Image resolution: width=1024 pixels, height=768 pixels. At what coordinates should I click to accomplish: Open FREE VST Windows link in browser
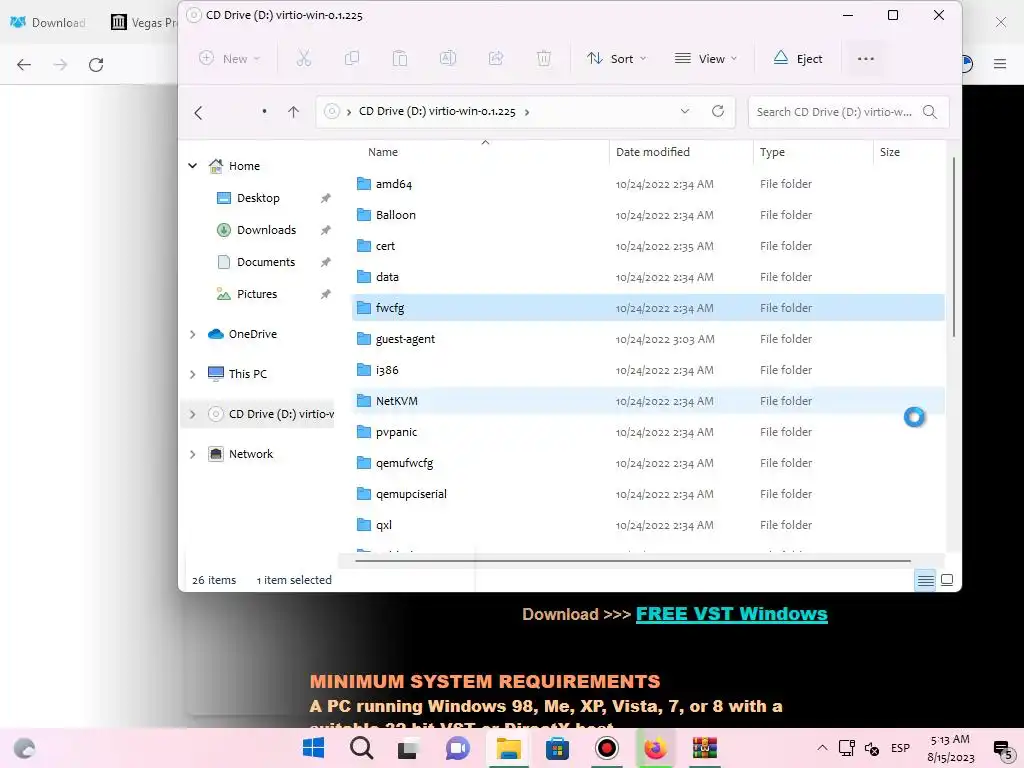coord(731,614)
